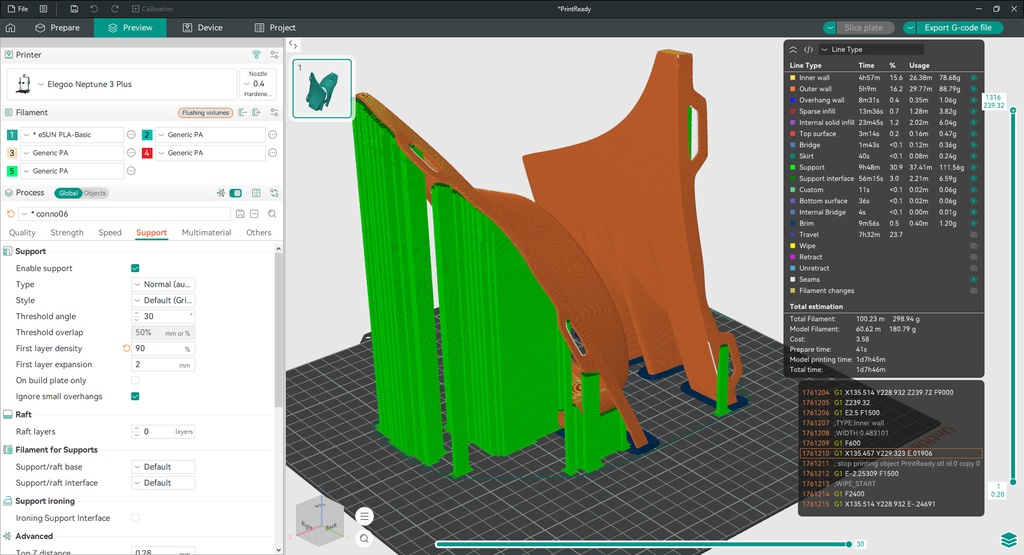Open the Support/raft base dropdown

[x=163, y=467]
